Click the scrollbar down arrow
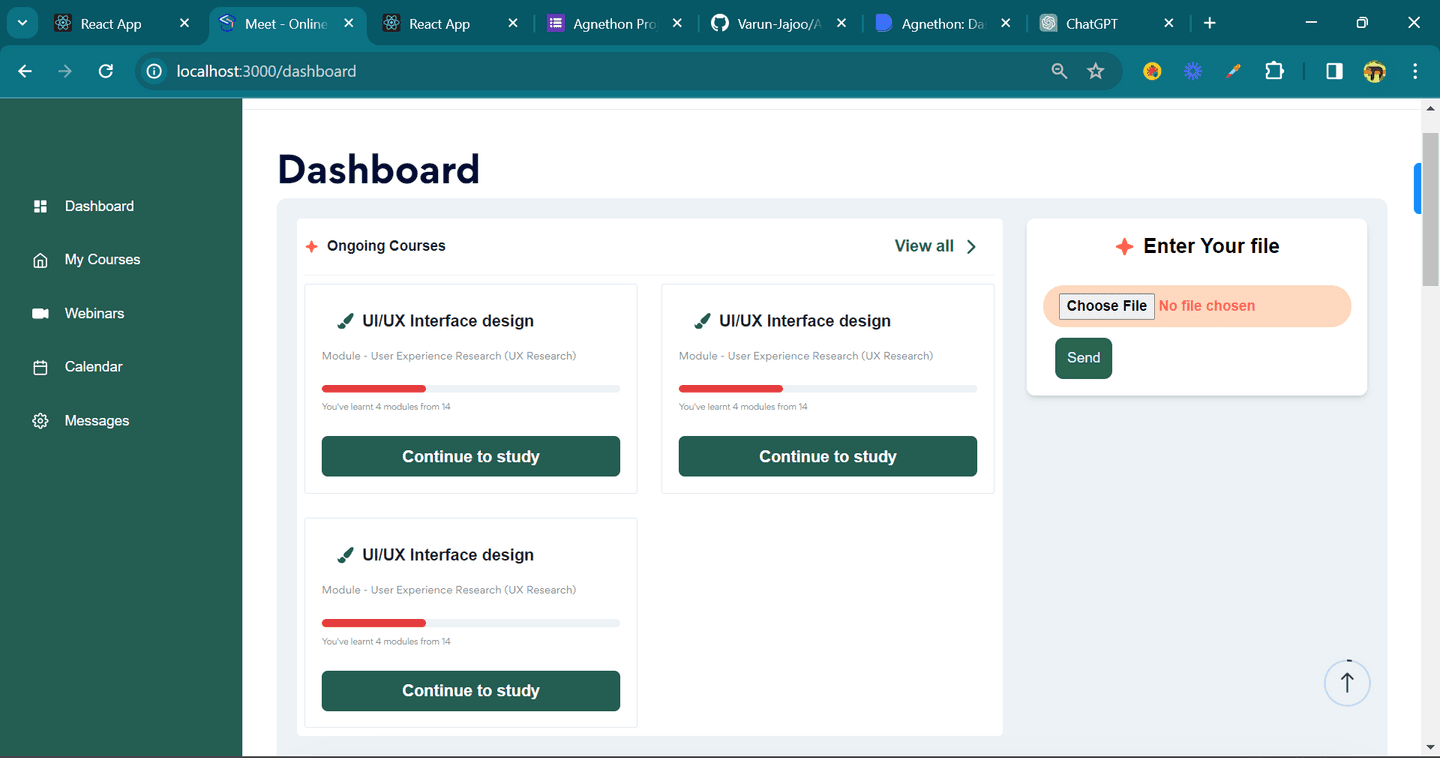This screenshot has height=758, width=1440. [1430, 747]
